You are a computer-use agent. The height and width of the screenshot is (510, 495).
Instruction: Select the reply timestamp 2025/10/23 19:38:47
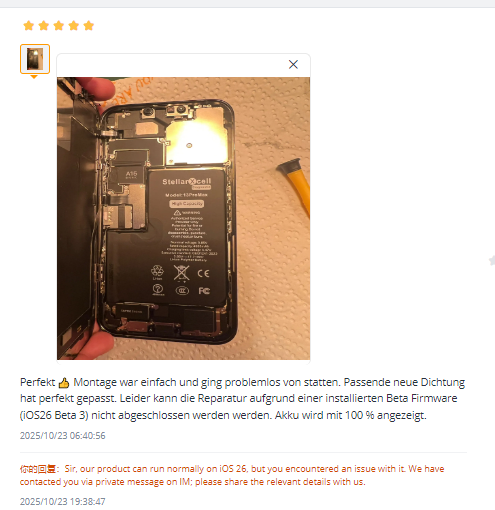coord(63,502)
